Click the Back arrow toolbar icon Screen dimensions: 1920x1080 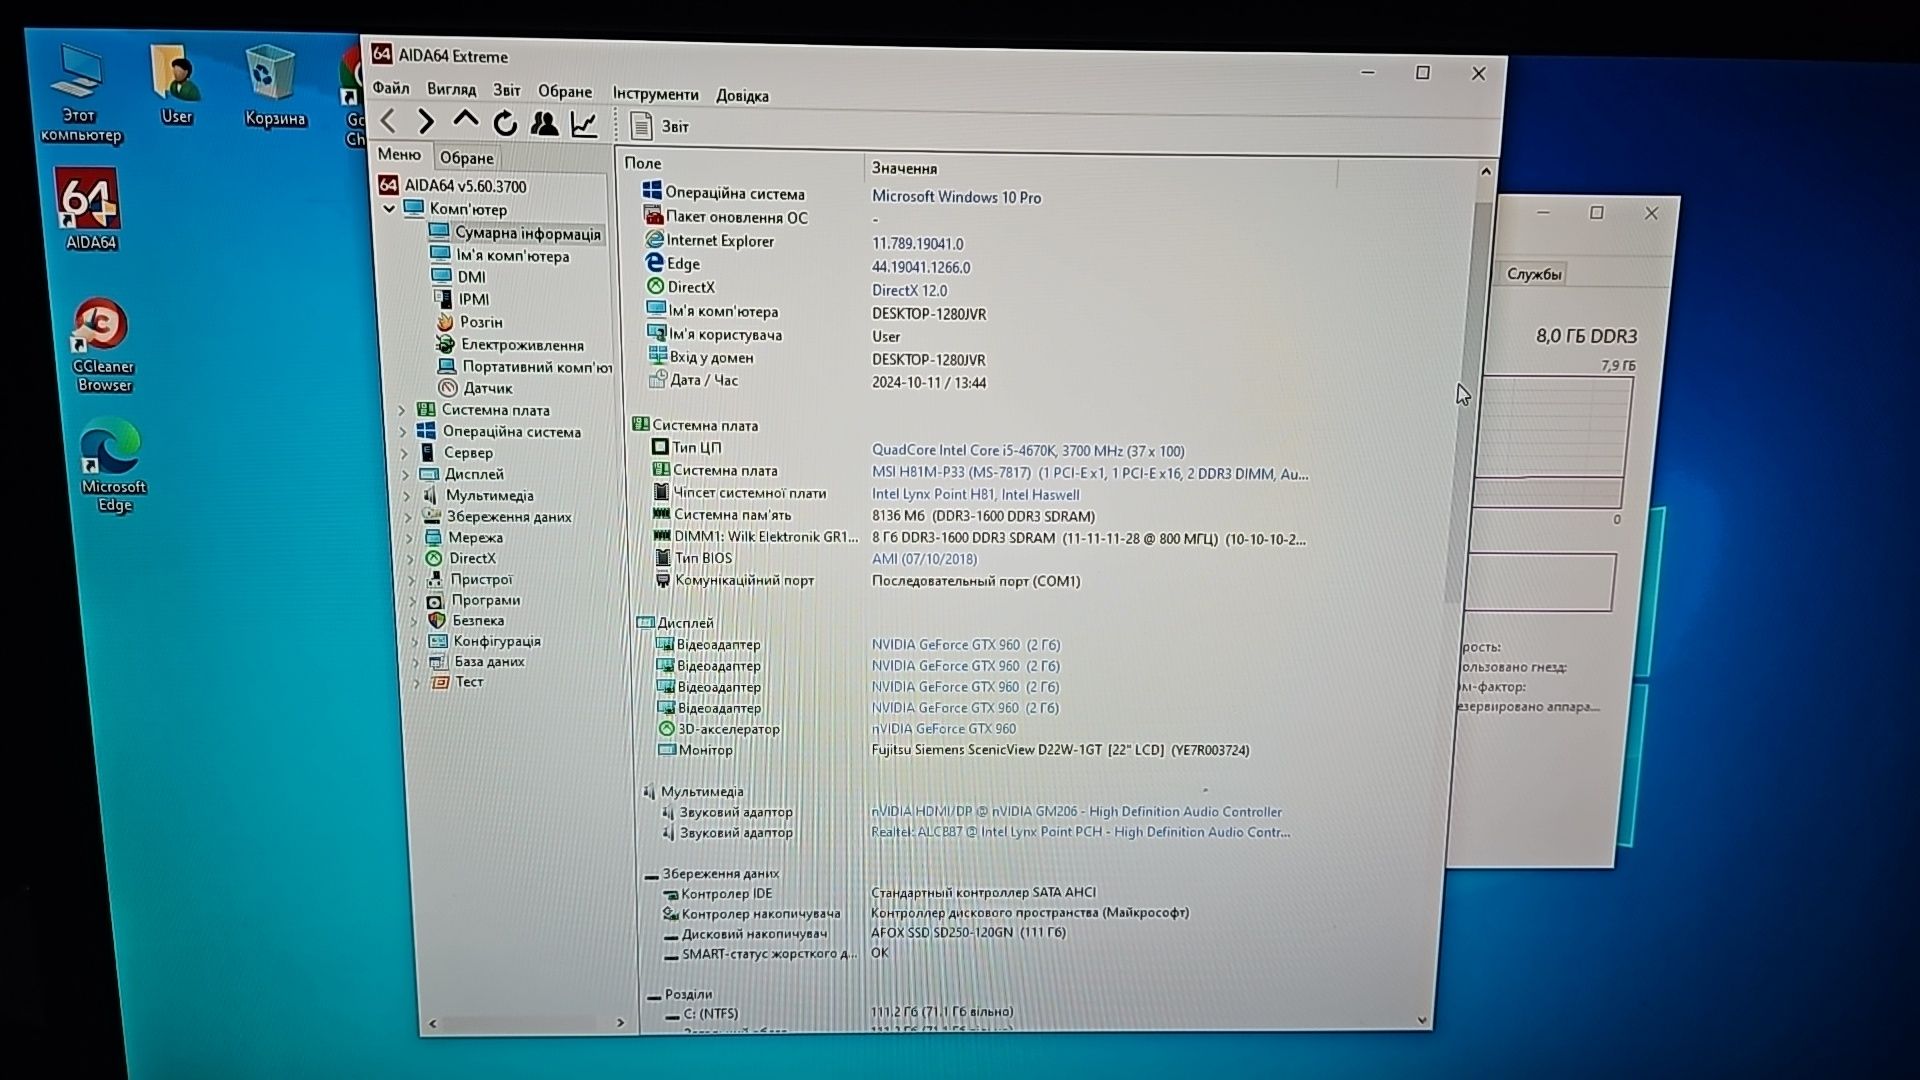point(388,121)
